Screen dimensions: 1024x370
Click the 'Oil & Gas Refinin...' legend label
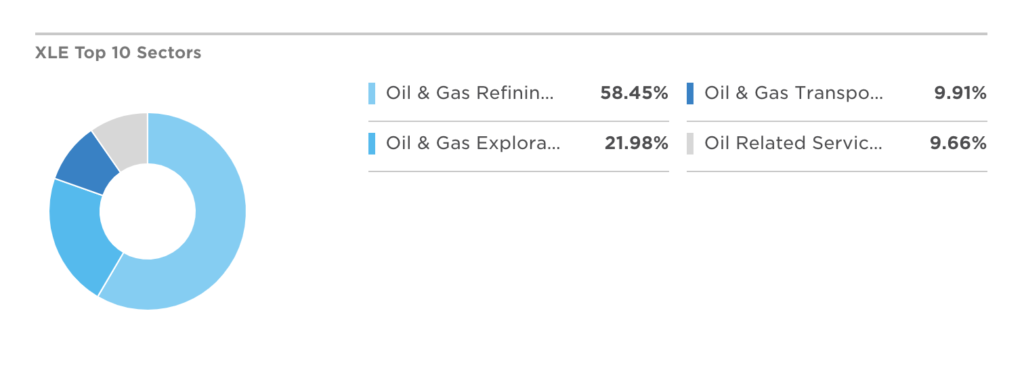pos(470,93)
